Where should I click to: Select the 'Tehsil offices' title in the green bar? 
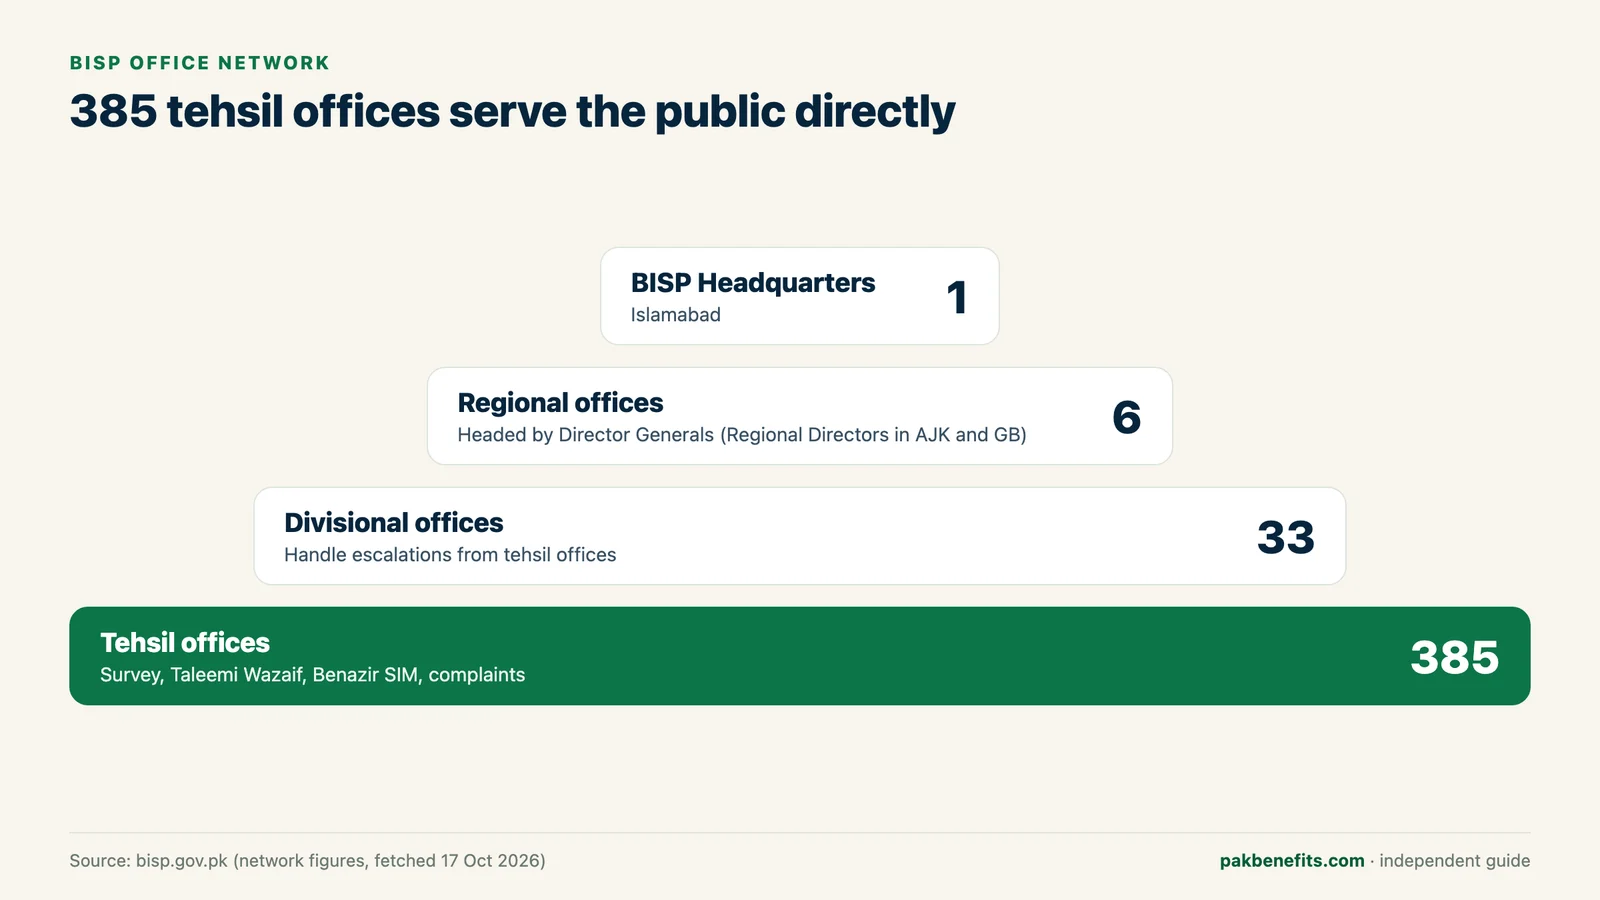[185, 643]
